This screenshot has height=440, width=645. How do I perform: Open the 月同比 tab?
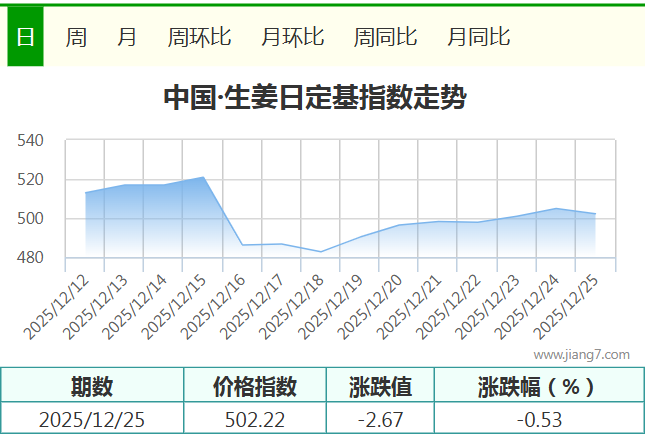tap(478, 37)
